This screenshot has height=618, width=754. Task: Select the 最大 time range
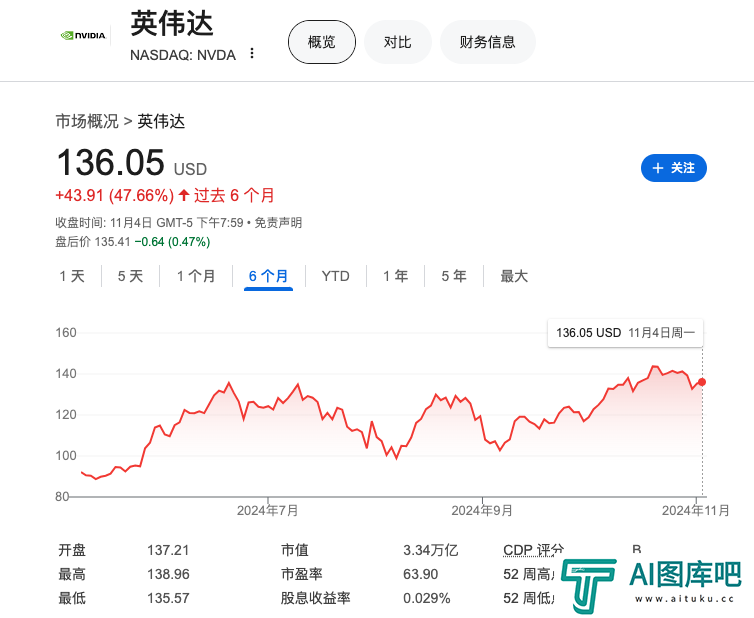[x=514, y=276]
